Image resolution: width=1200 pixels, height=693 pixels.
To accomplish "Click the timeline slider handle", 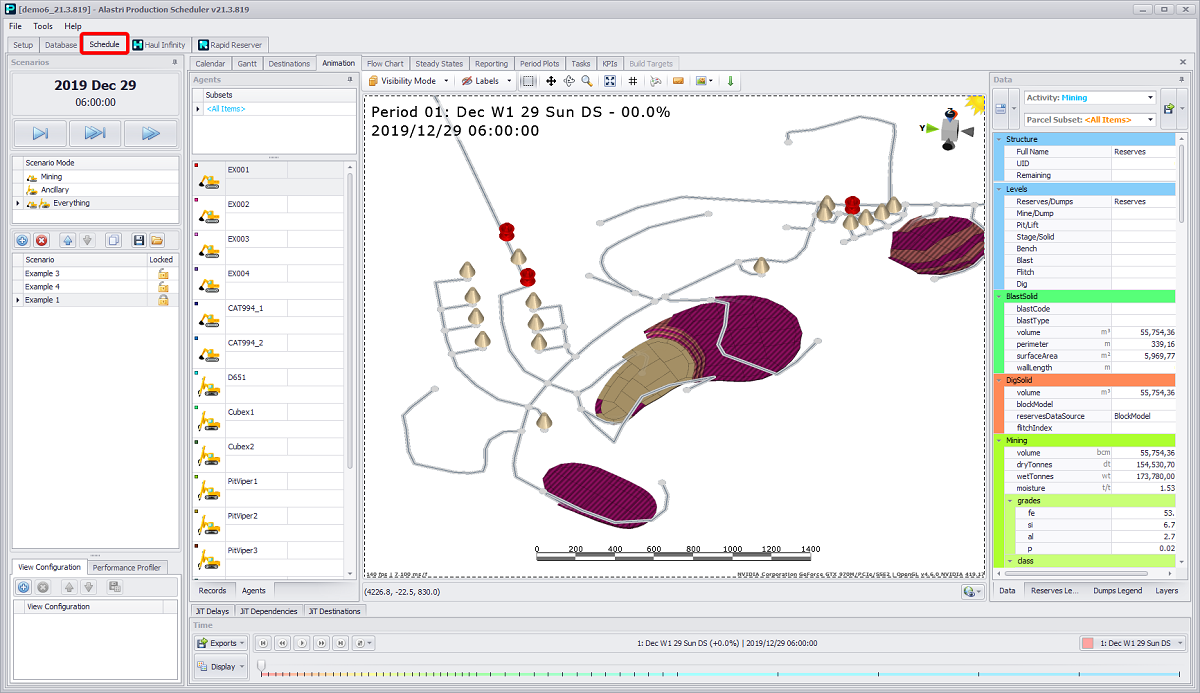I will (262, 665).
